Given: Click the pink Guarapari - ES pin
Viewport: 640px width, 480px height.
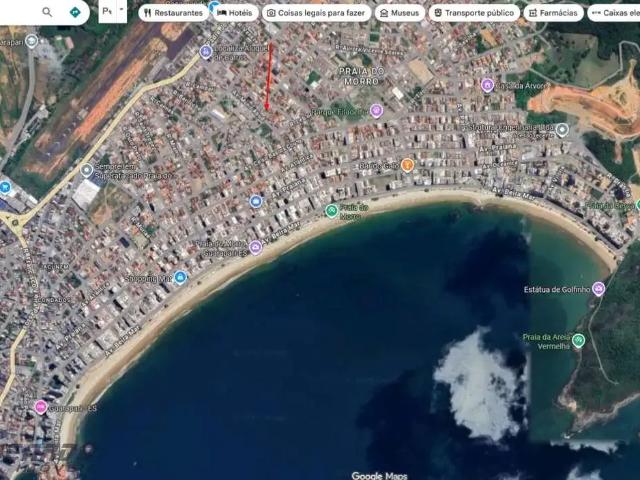Looking at the screenshot, I should (x=40, y=407).
